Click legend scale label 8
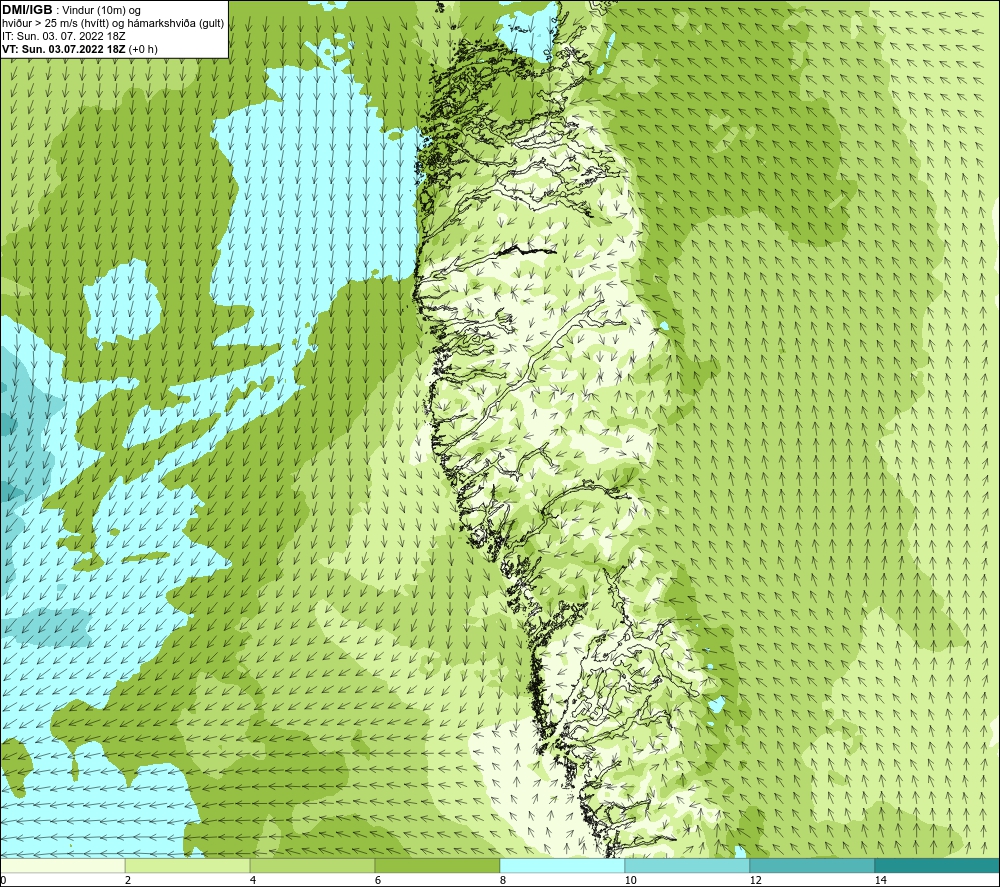The image size is (1000, 887). coord(503,881)
